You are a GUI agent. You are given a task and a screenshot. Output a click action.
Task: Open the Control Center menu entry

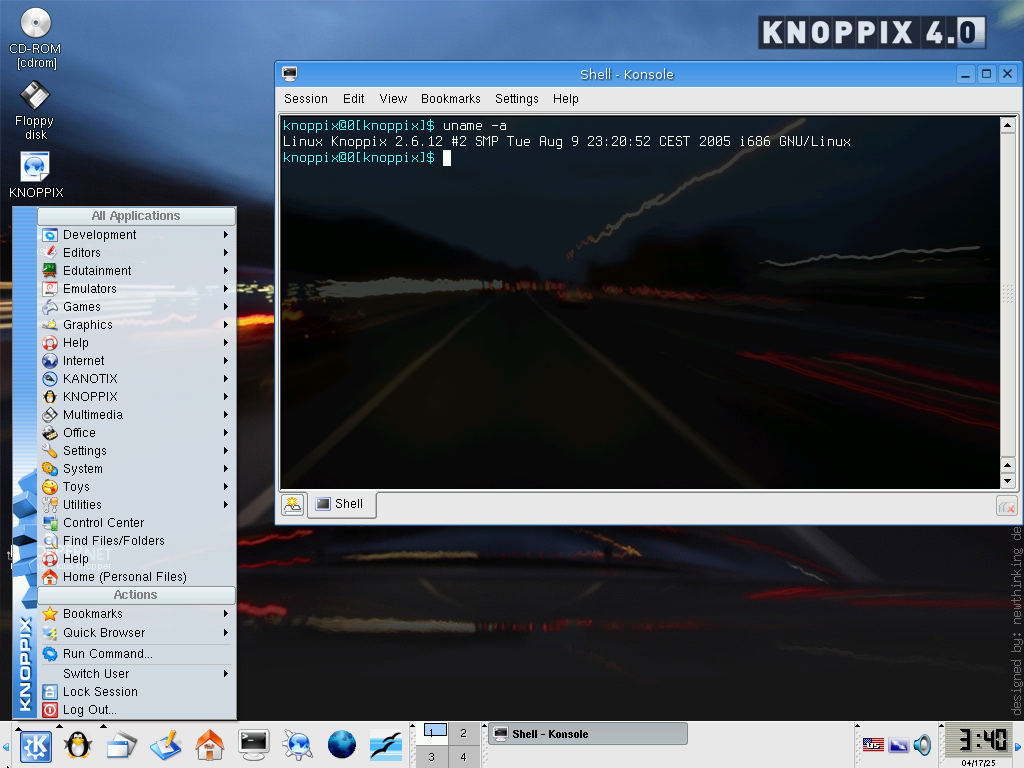[x=137, y=522]
